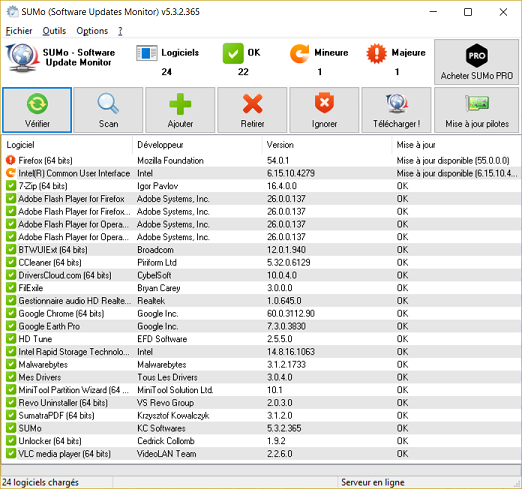The width and height of the screenshot is (522, 489).
Task: Click the Ignorer shield button
Action: (324, 110)
